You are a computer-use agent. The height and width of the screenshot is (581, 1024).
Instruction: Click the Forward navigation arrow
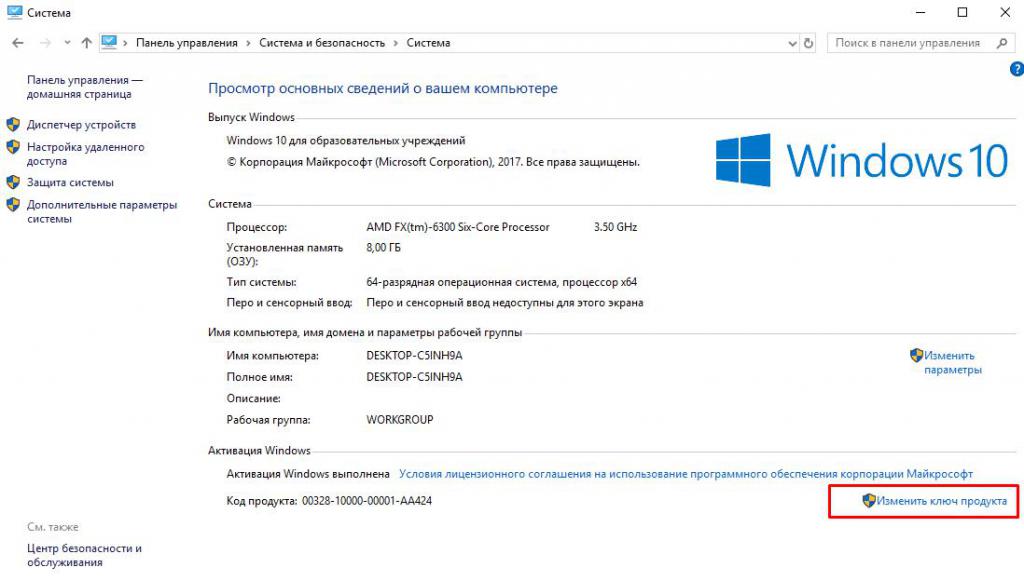44,43
